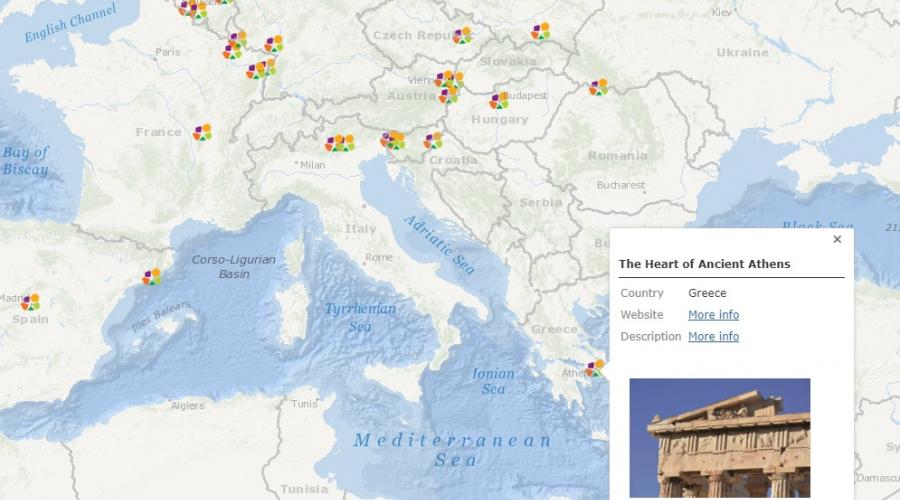Click the marker at the top left
The image size is (900, 500).
coord(193,9)
